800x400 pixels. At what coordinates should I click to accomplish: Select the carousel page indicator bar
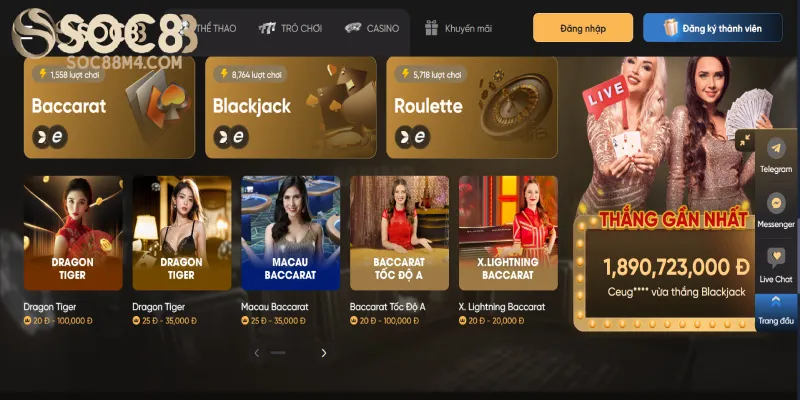coord(278,353)
